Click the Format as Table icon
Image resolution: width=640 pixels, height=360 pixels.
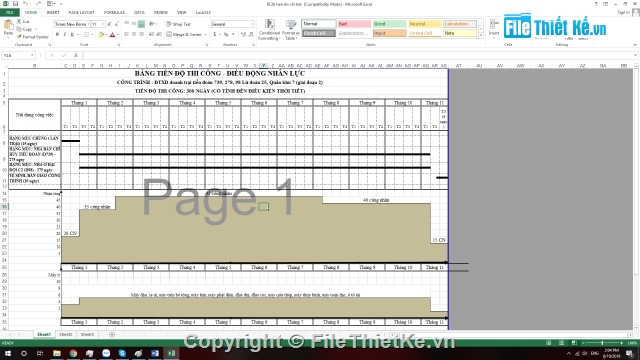coord(291,30)
